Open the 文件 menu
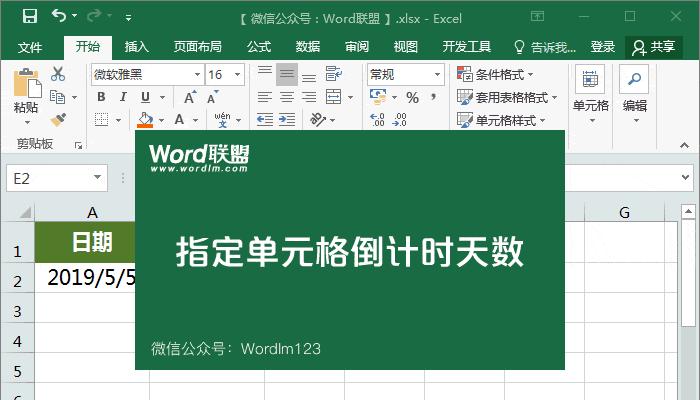This screenshot has width=700, height=400. (x=30, y=47)
